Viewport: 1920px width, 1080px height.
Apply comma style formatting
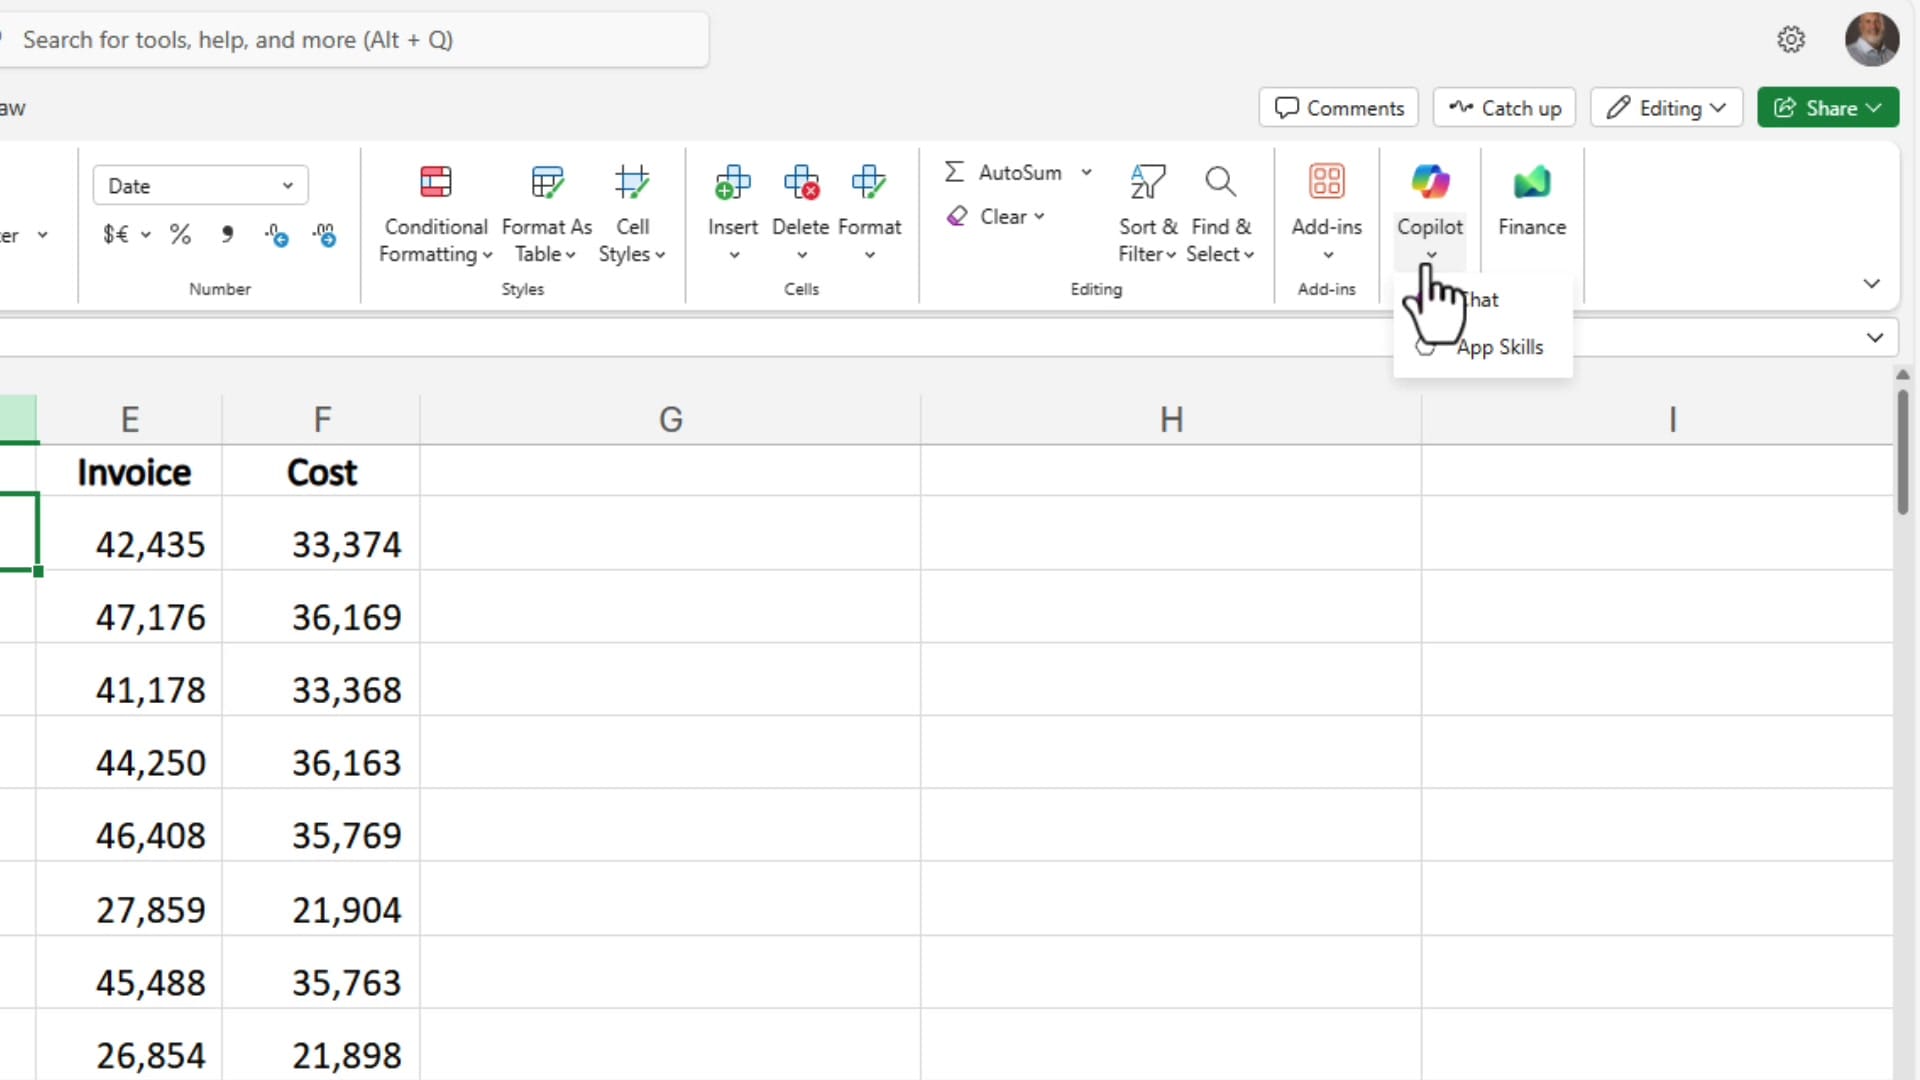pyautogui.click(x=227, y=234)
